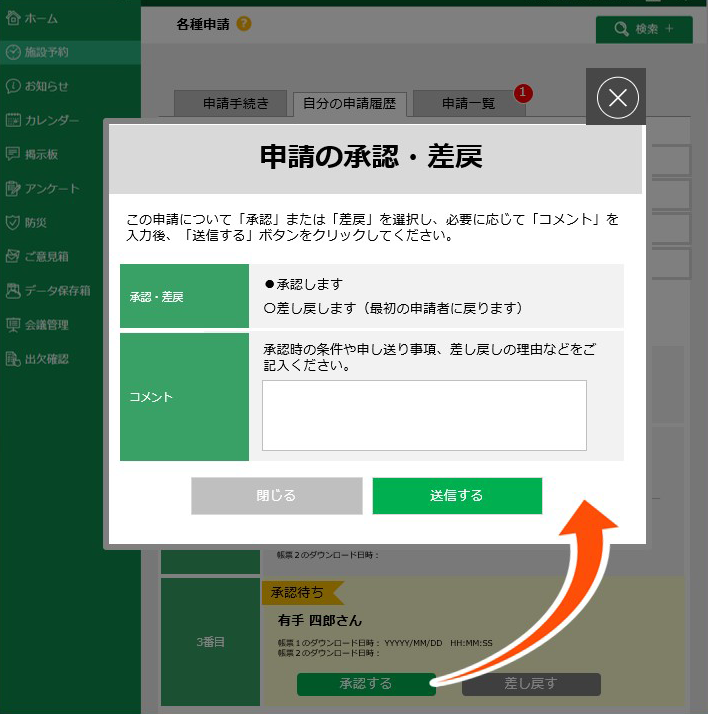
Task: Open the bulletin board (掲示板) icon
Action: point(13,154)
